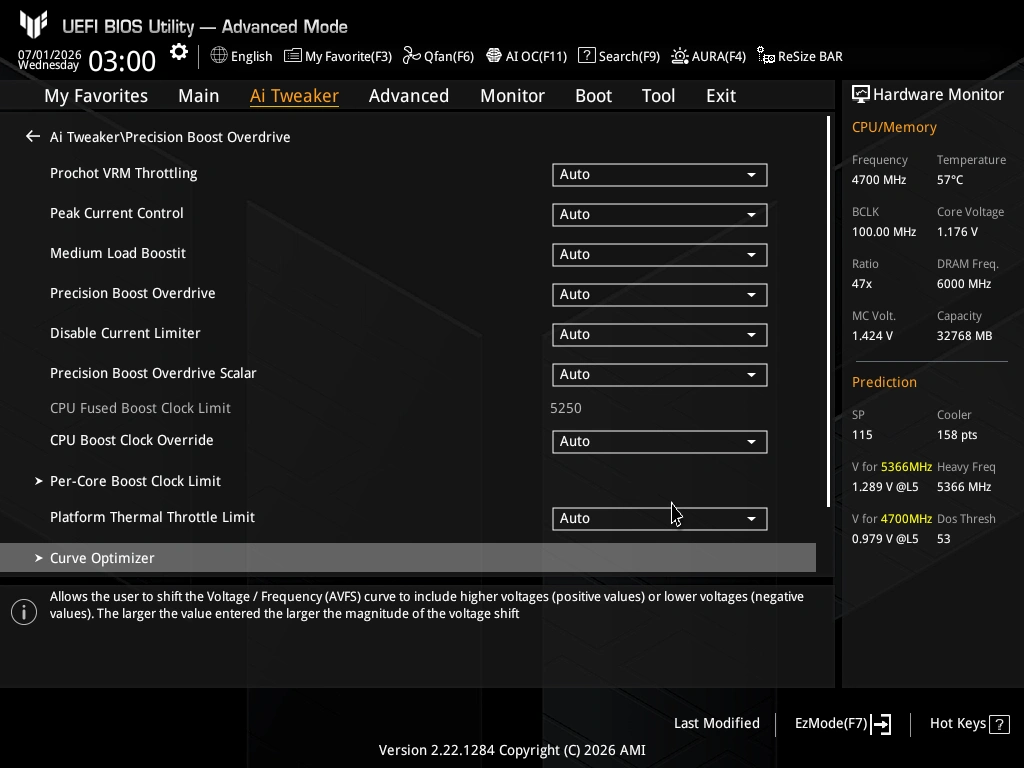Click the Hot Keys question mark icon

pyautogui.click(x=999, y=724)
